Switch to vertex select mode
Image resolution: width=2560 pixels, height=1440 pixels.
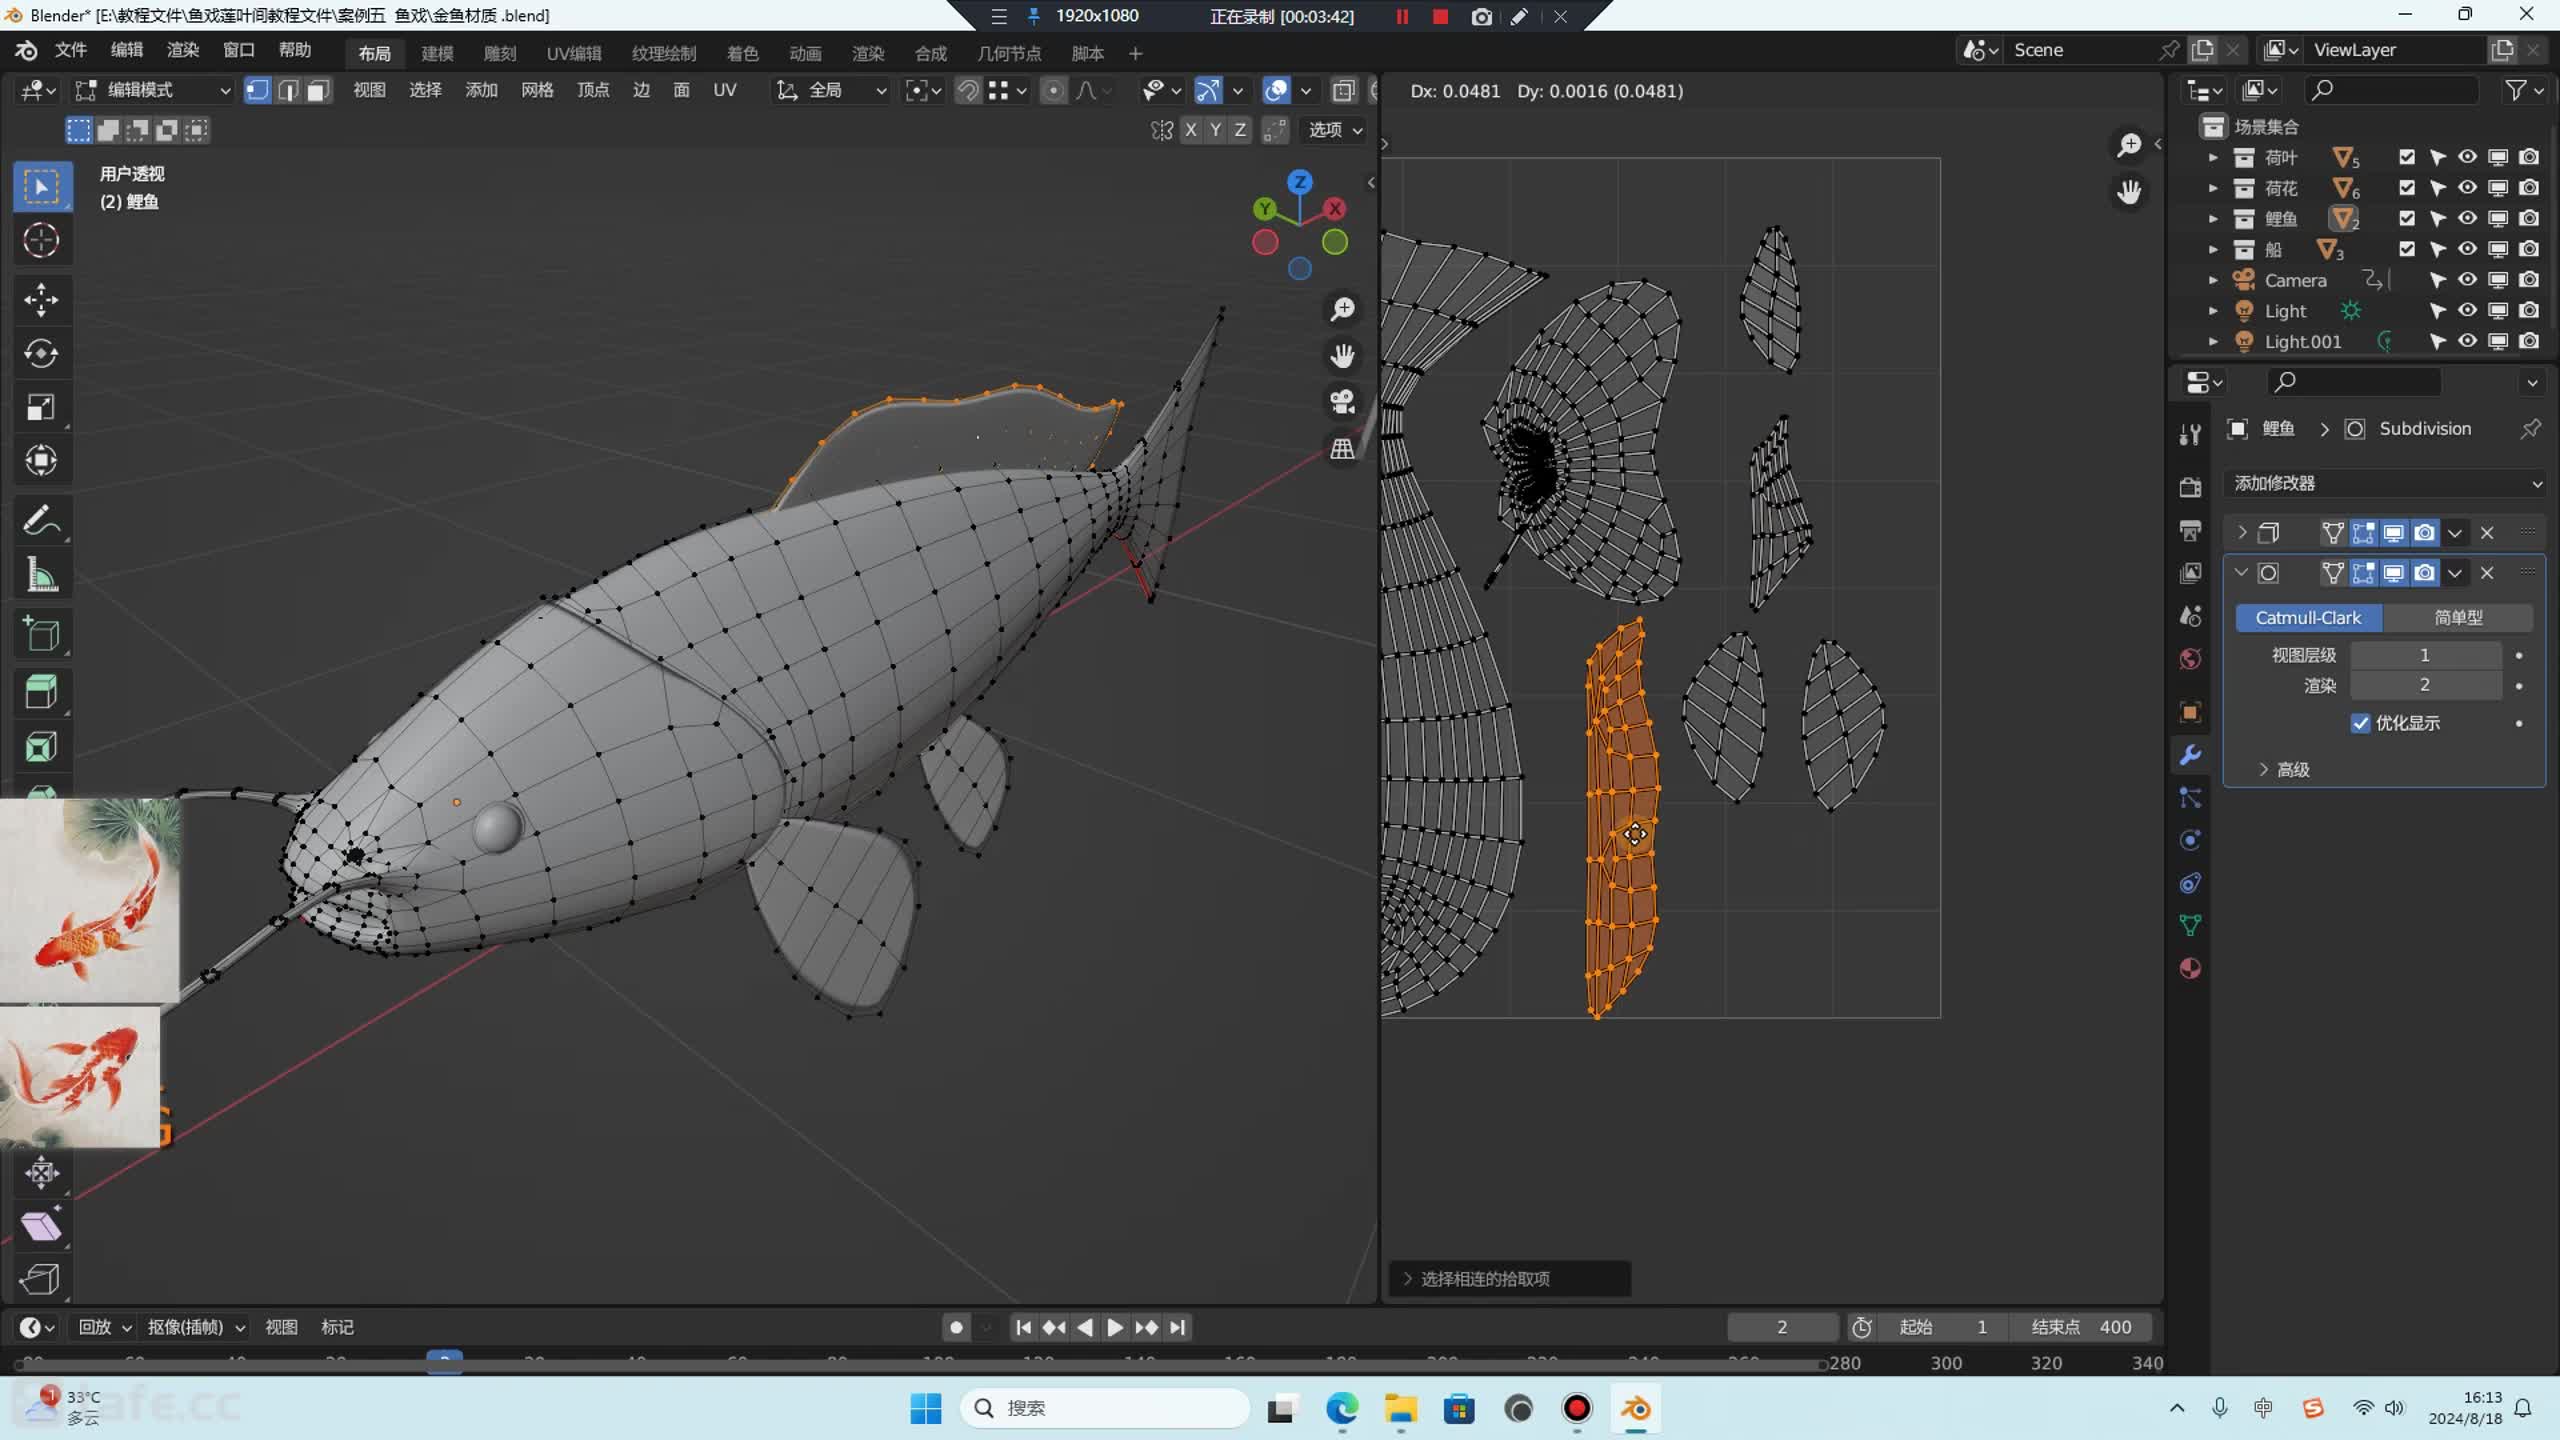pos(257,91)
